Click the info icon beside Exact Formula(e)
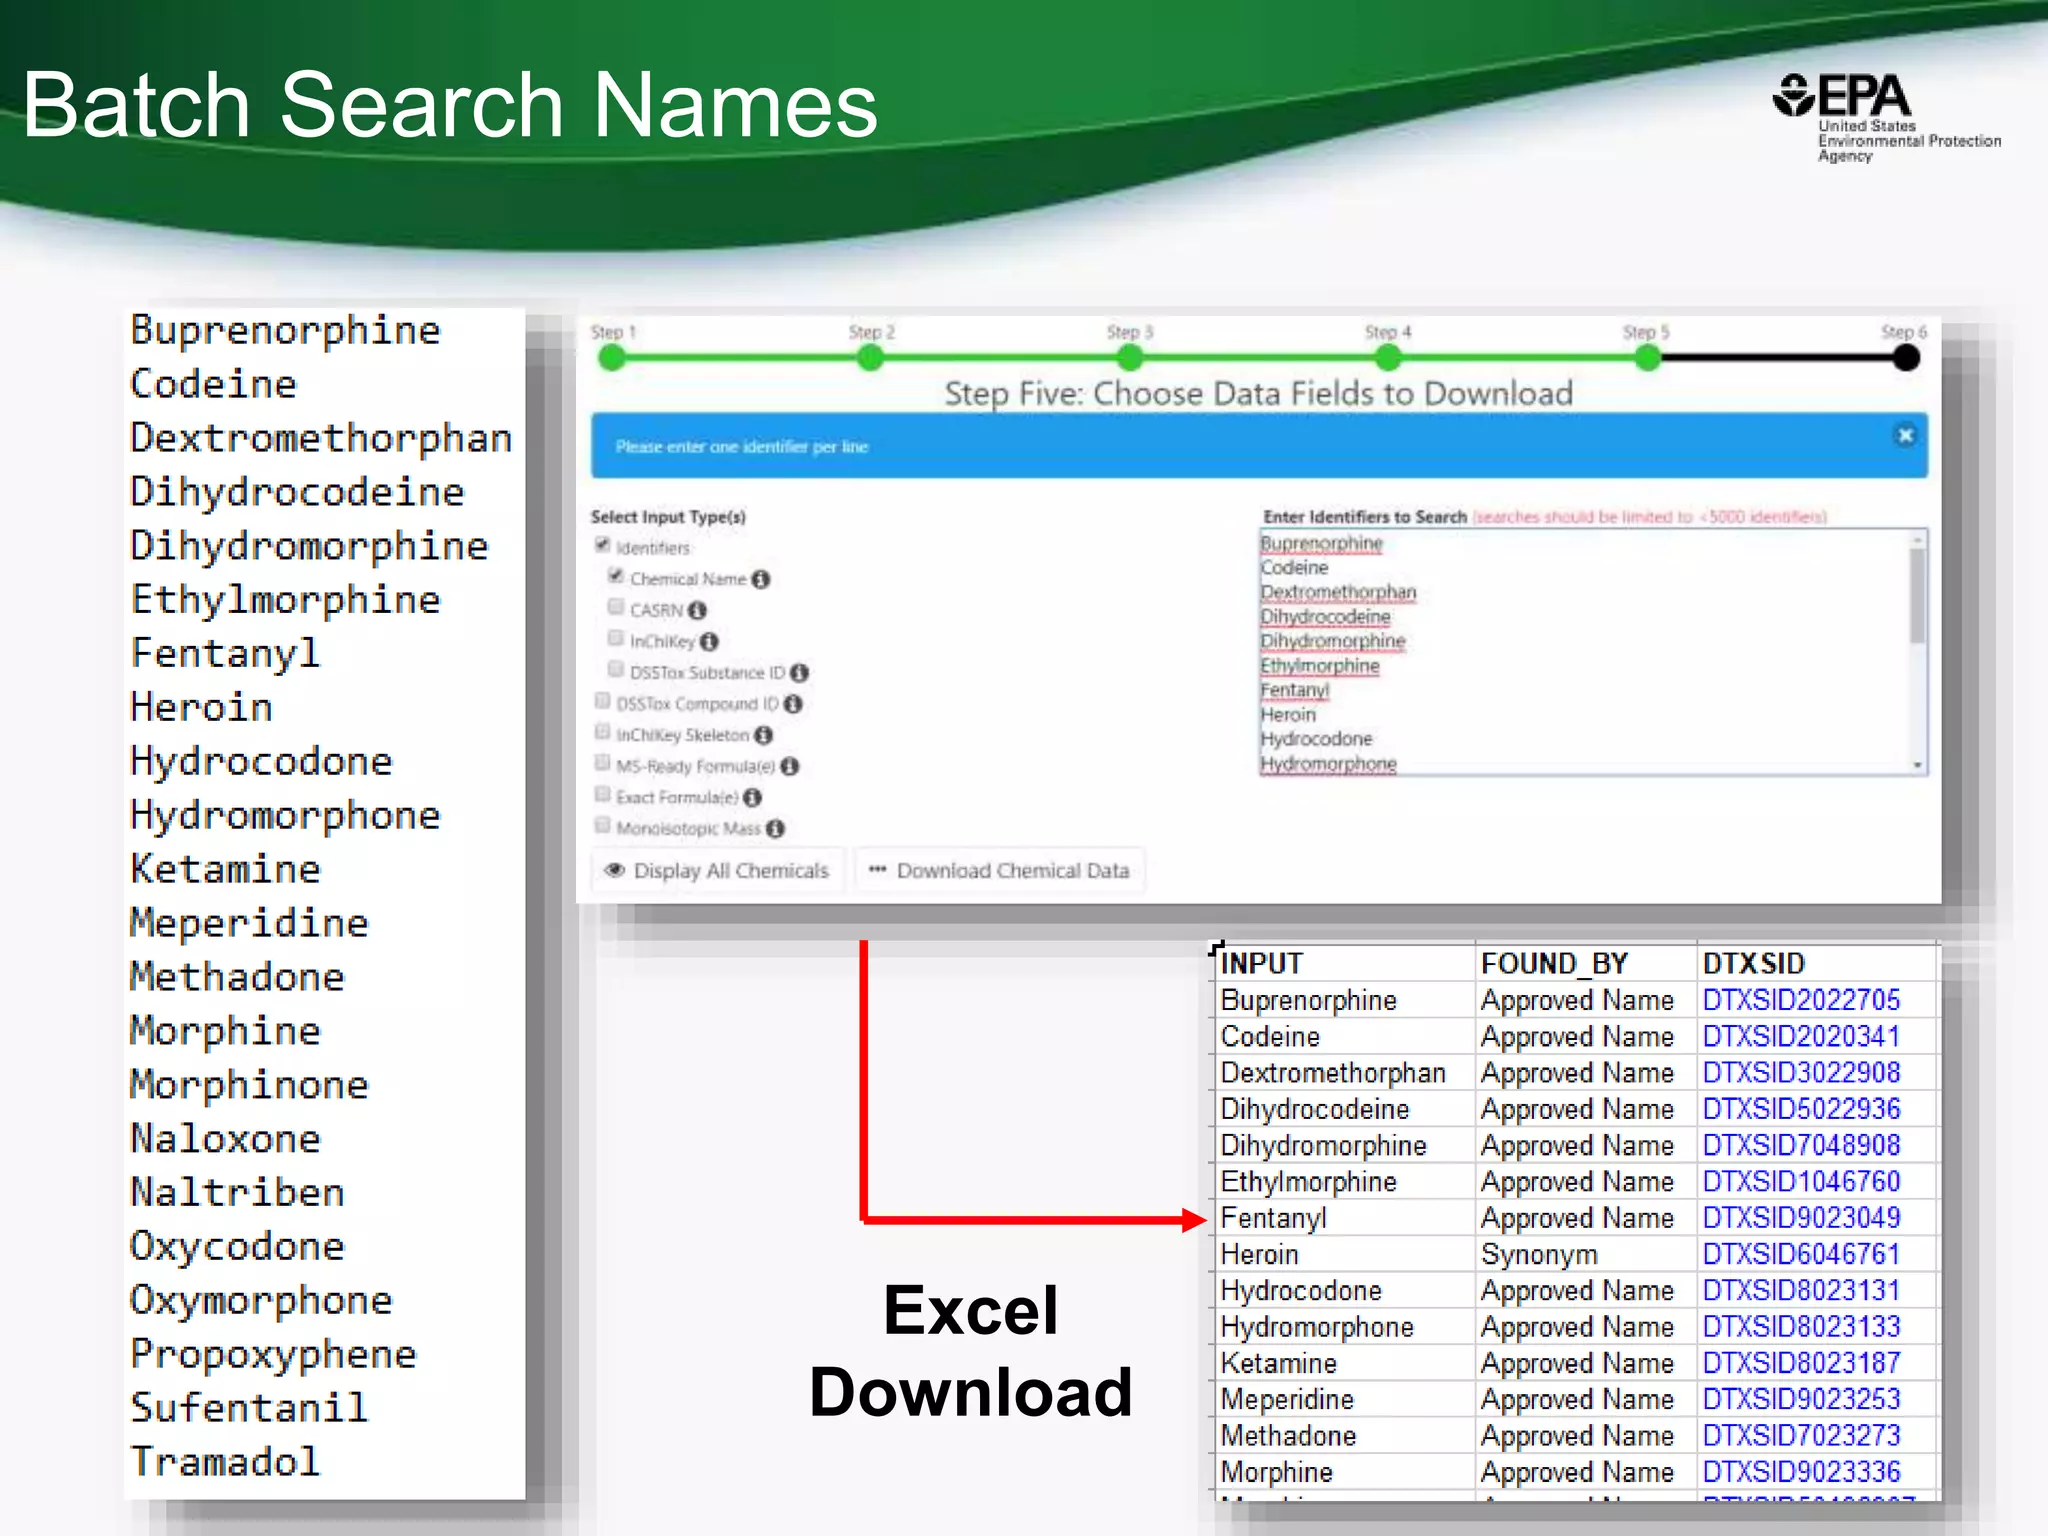The image size is (2048, 1536). point(753,798)
